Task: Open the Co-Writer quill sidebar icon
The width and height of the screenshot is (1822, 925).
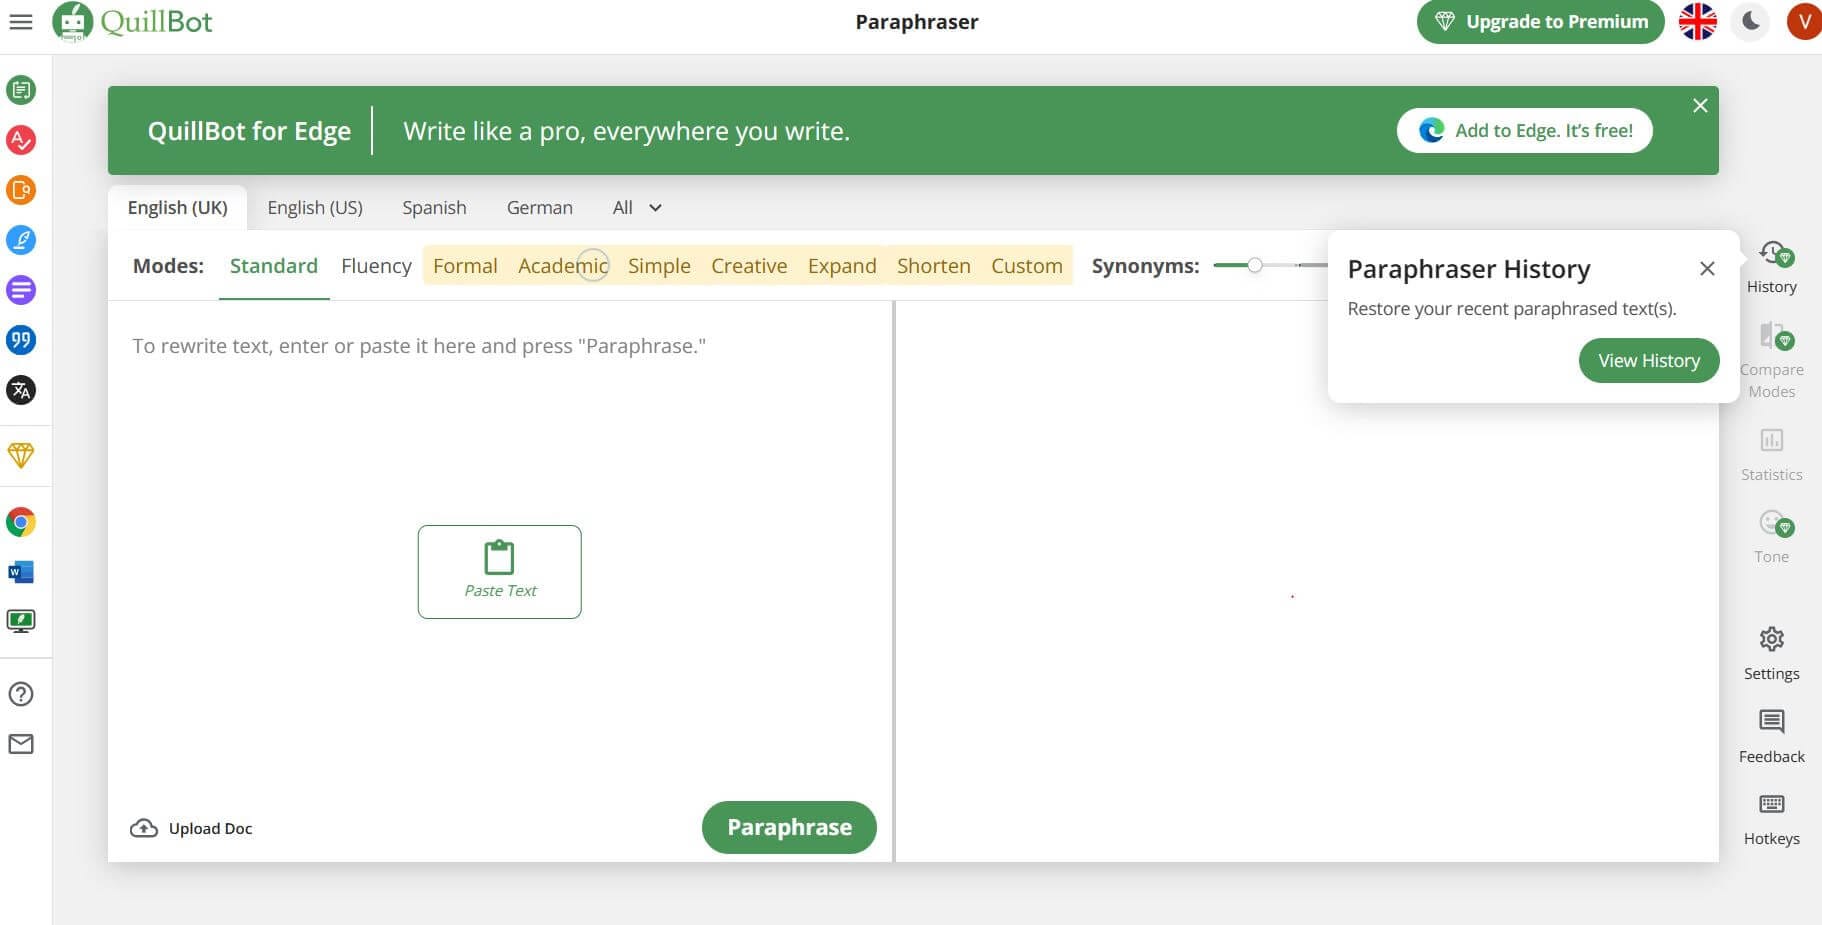Action: coord(21,240)
